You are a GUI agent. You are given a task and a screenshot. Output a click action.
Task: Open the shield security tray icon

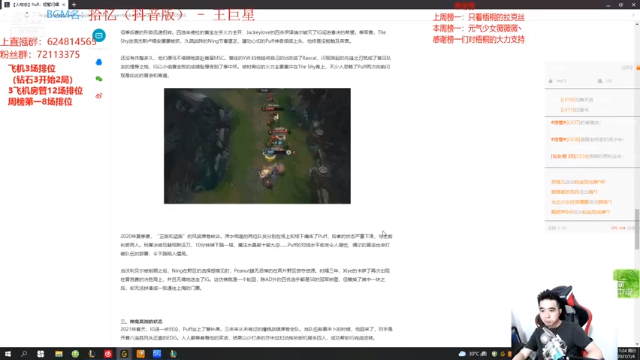point(494,354)
